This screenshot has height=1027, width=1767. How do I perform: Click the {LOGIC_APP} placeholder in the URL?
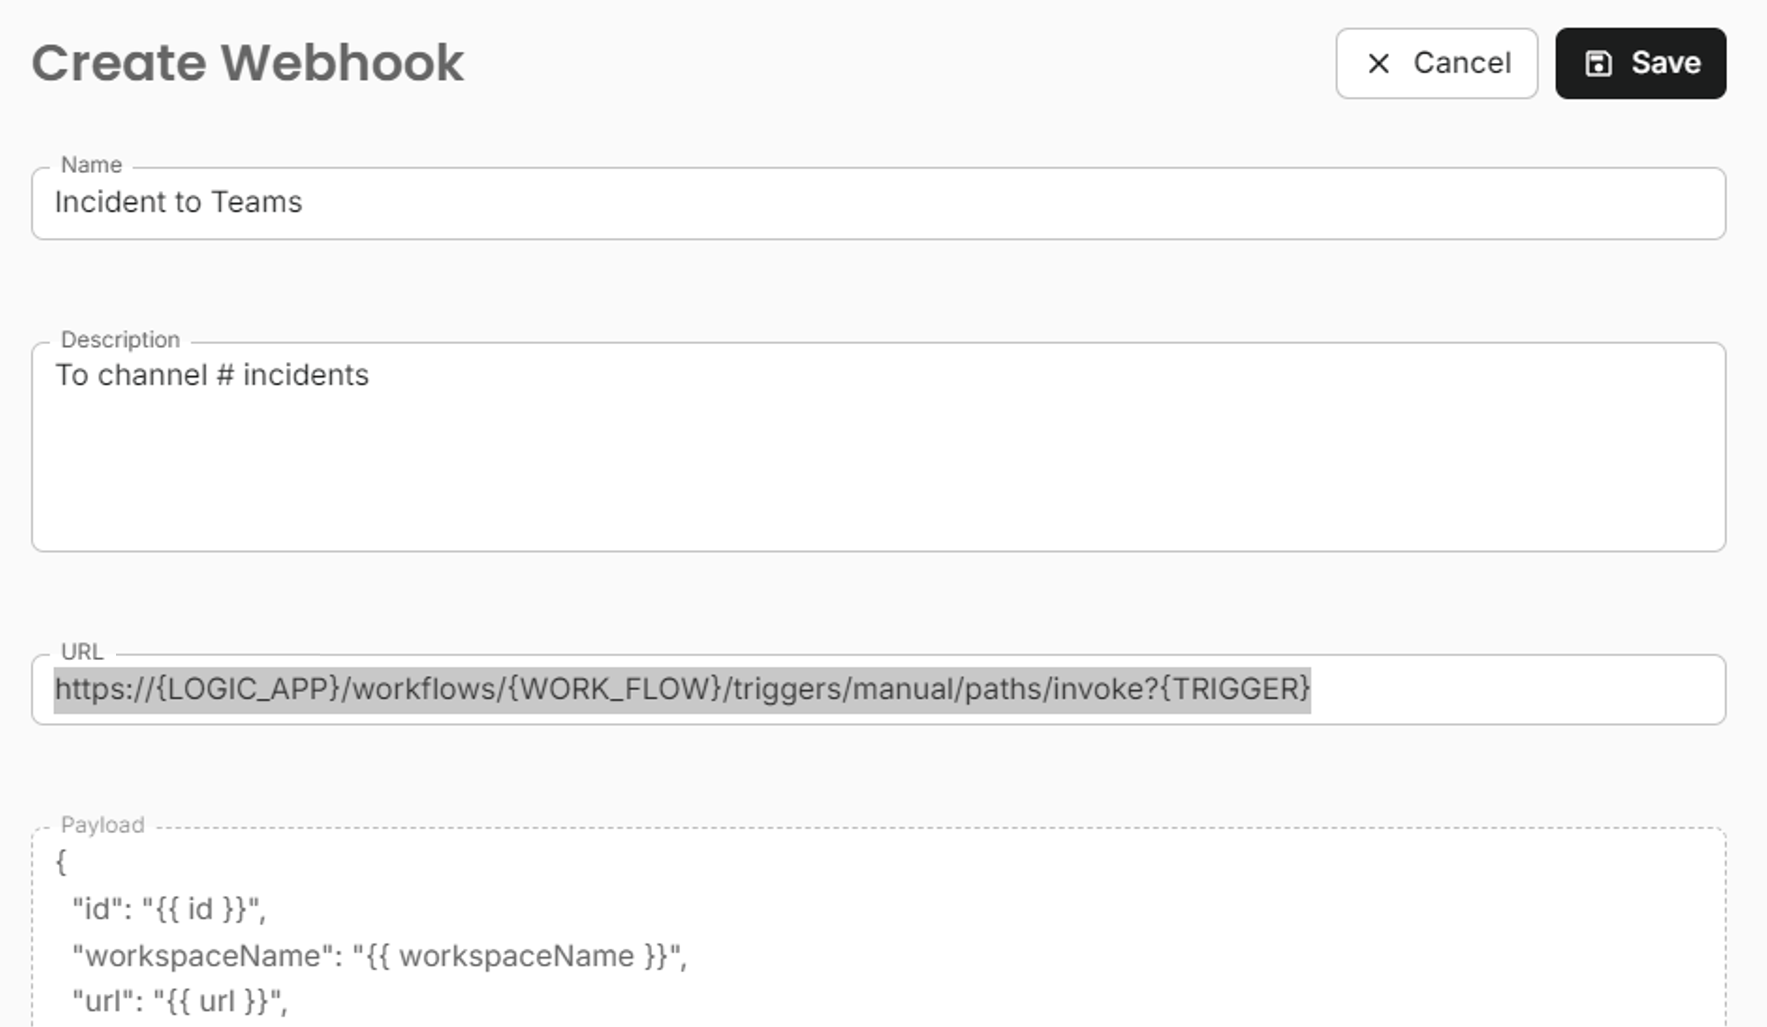[x=236, y=689]
